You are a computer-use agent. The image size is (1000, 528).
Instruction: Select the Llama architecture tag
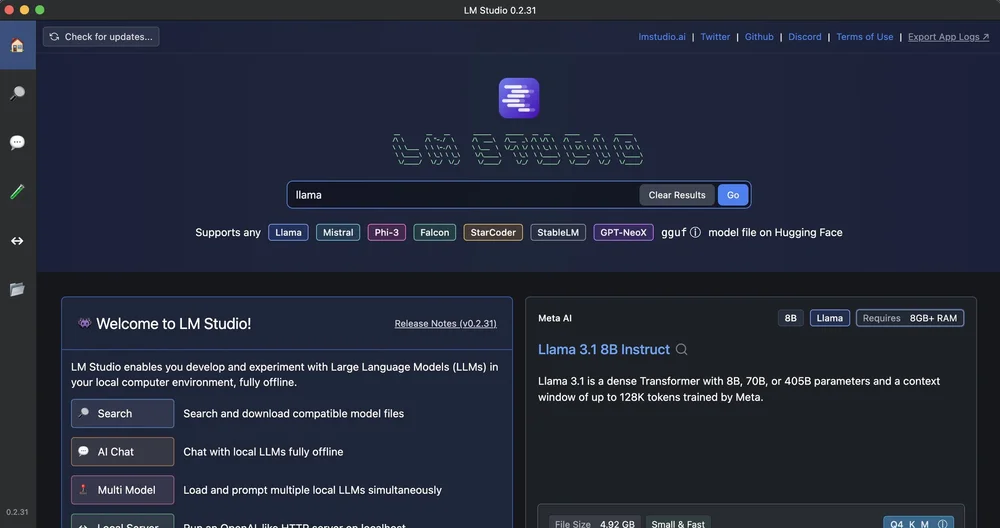point(288,233)
